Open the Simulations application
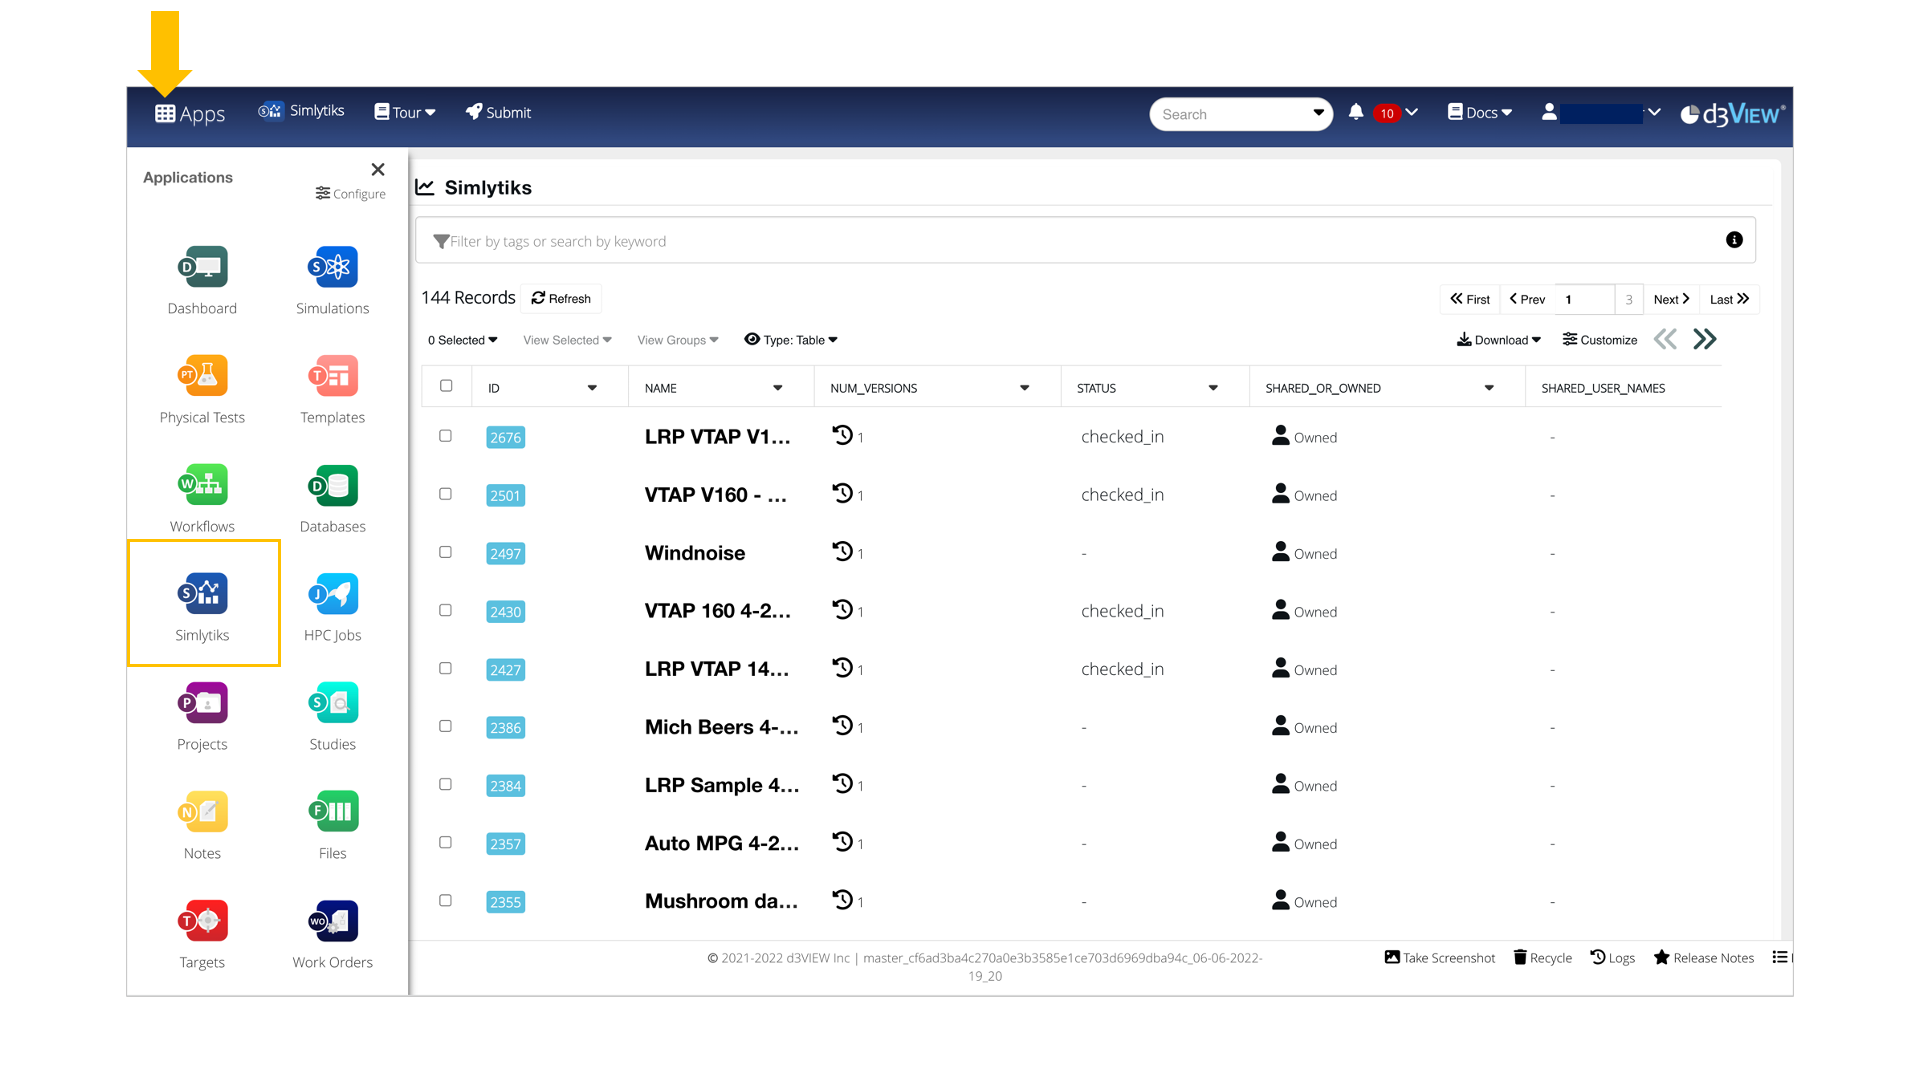 332,280
